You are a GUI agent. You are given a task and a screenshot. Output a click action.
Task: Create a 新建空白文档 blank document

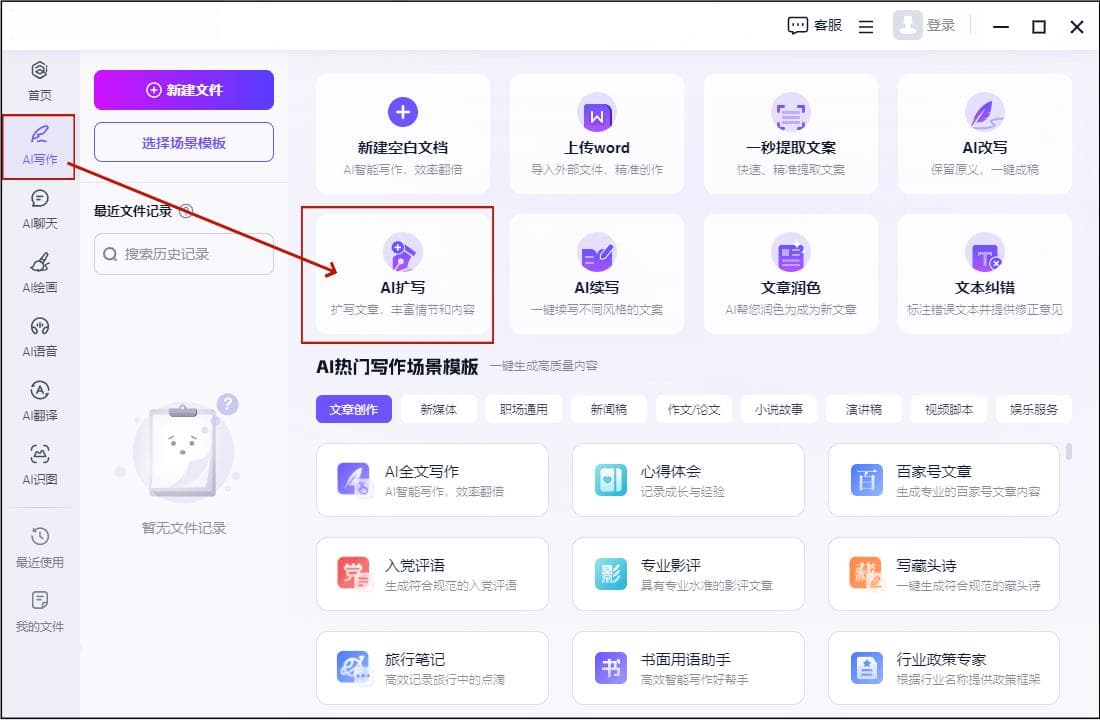403,134
